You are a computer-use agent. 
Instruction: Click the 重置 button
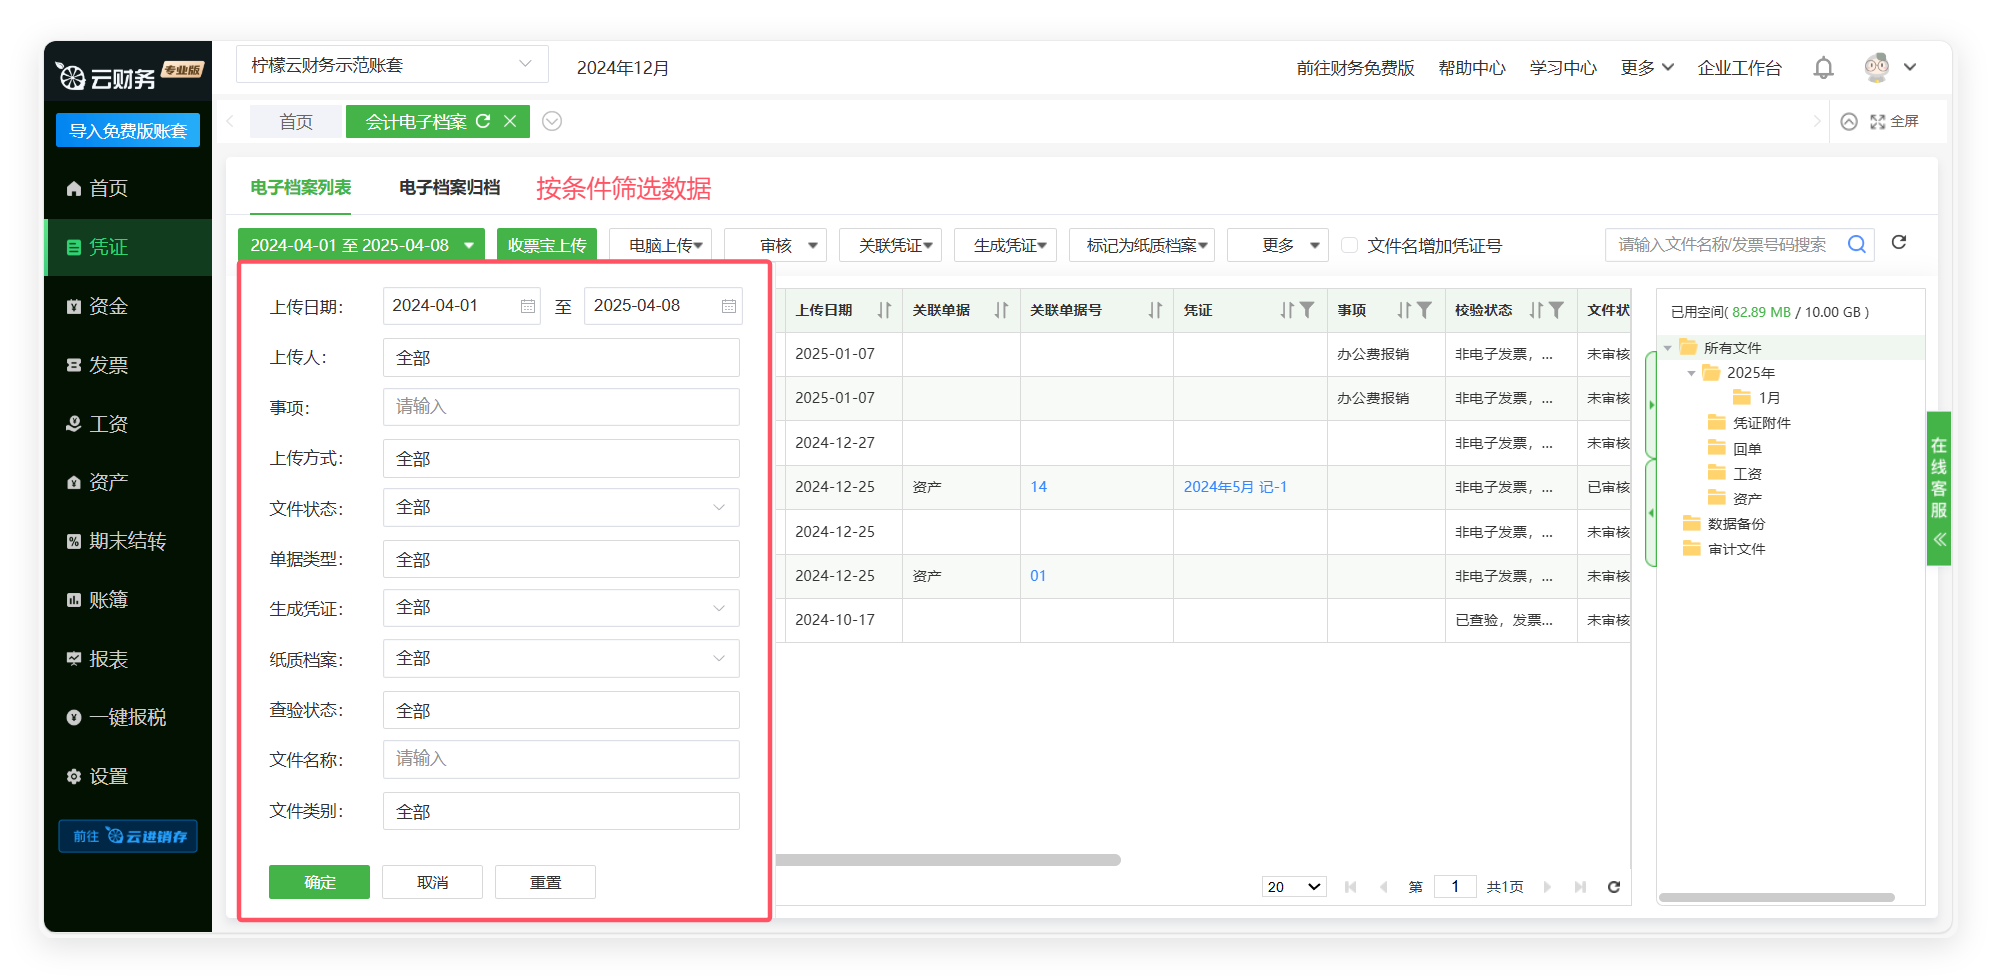pyautogui.click(x=545, y=882)
